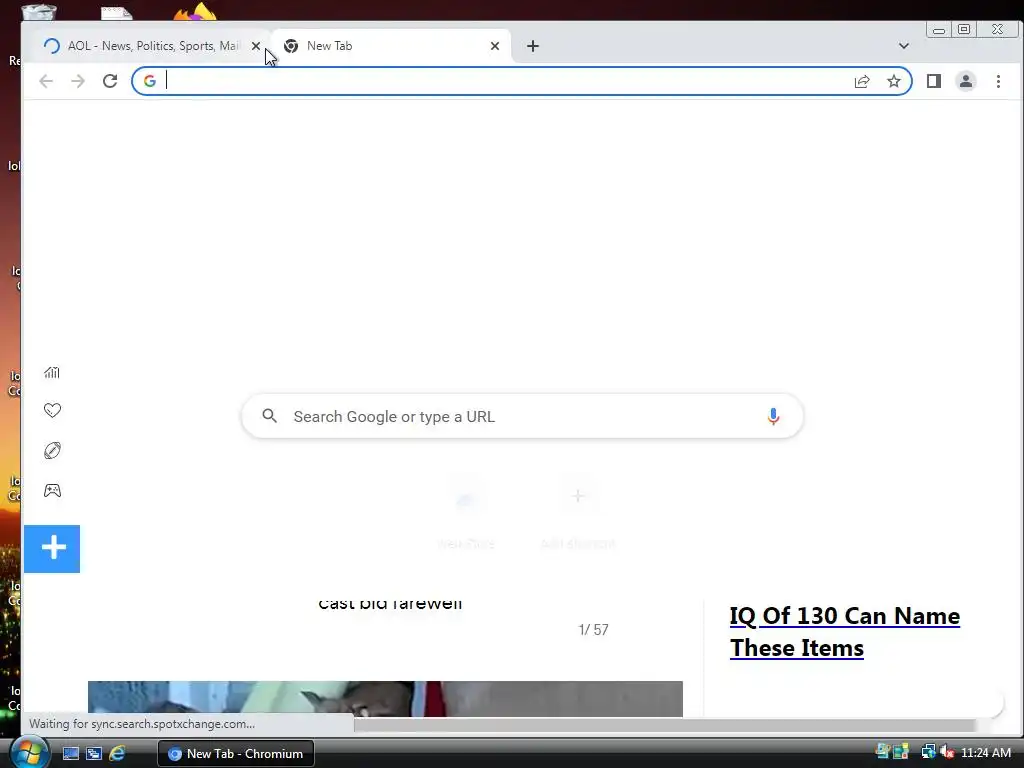Click the "1/ 57" slide counter
1024x768 pixels.
click(x=593, y=630)
